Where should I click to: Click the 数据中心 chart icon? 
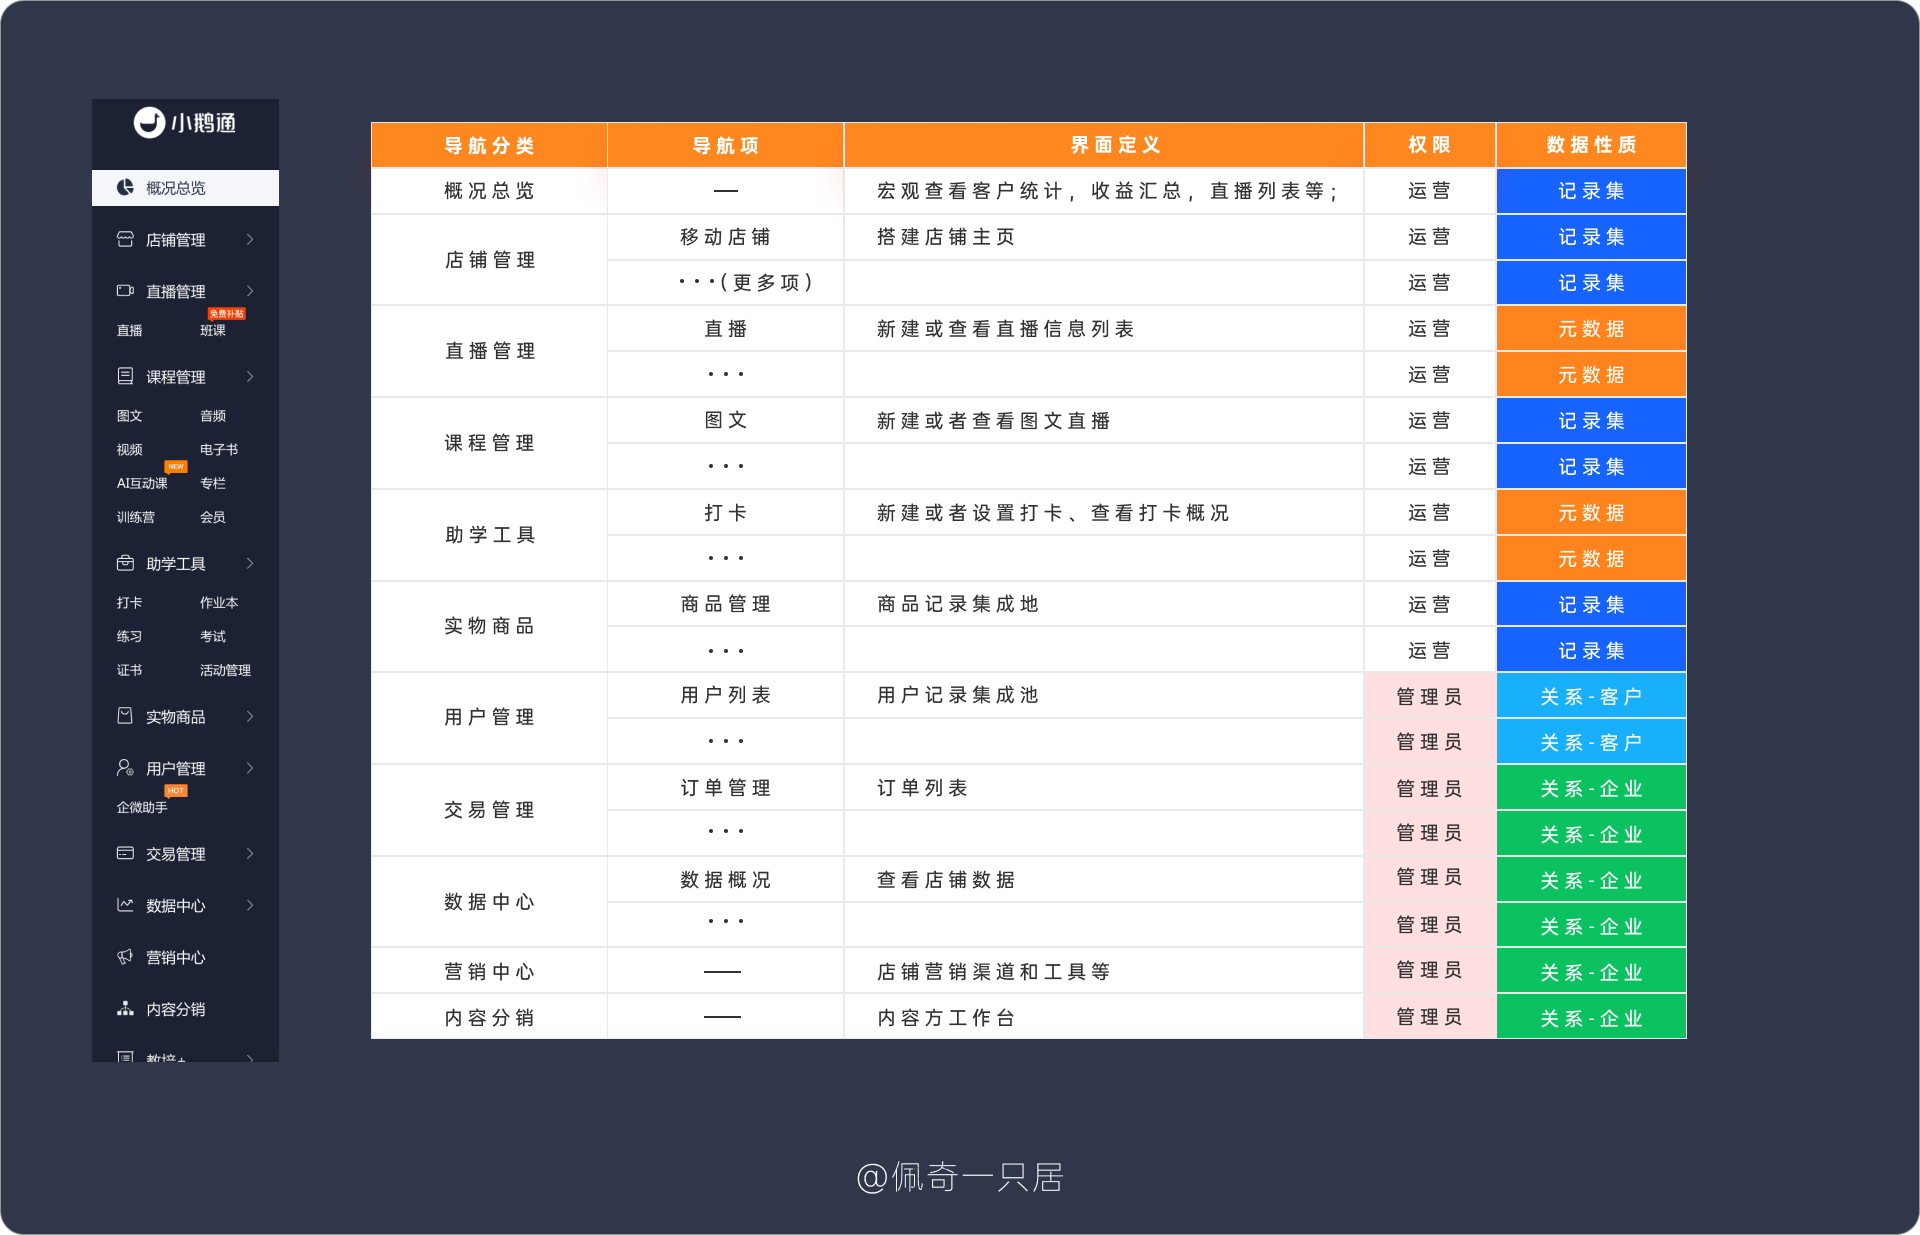(x=125, y=905)
